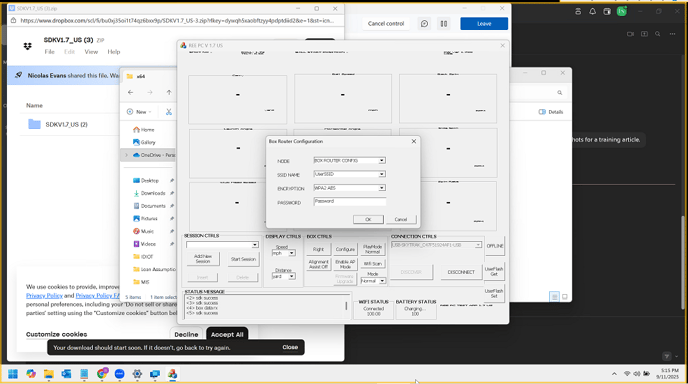The width and height of the screenshot is (688, 384).
Task: Click the notification bell icon
Action: (x=592, y=11)
